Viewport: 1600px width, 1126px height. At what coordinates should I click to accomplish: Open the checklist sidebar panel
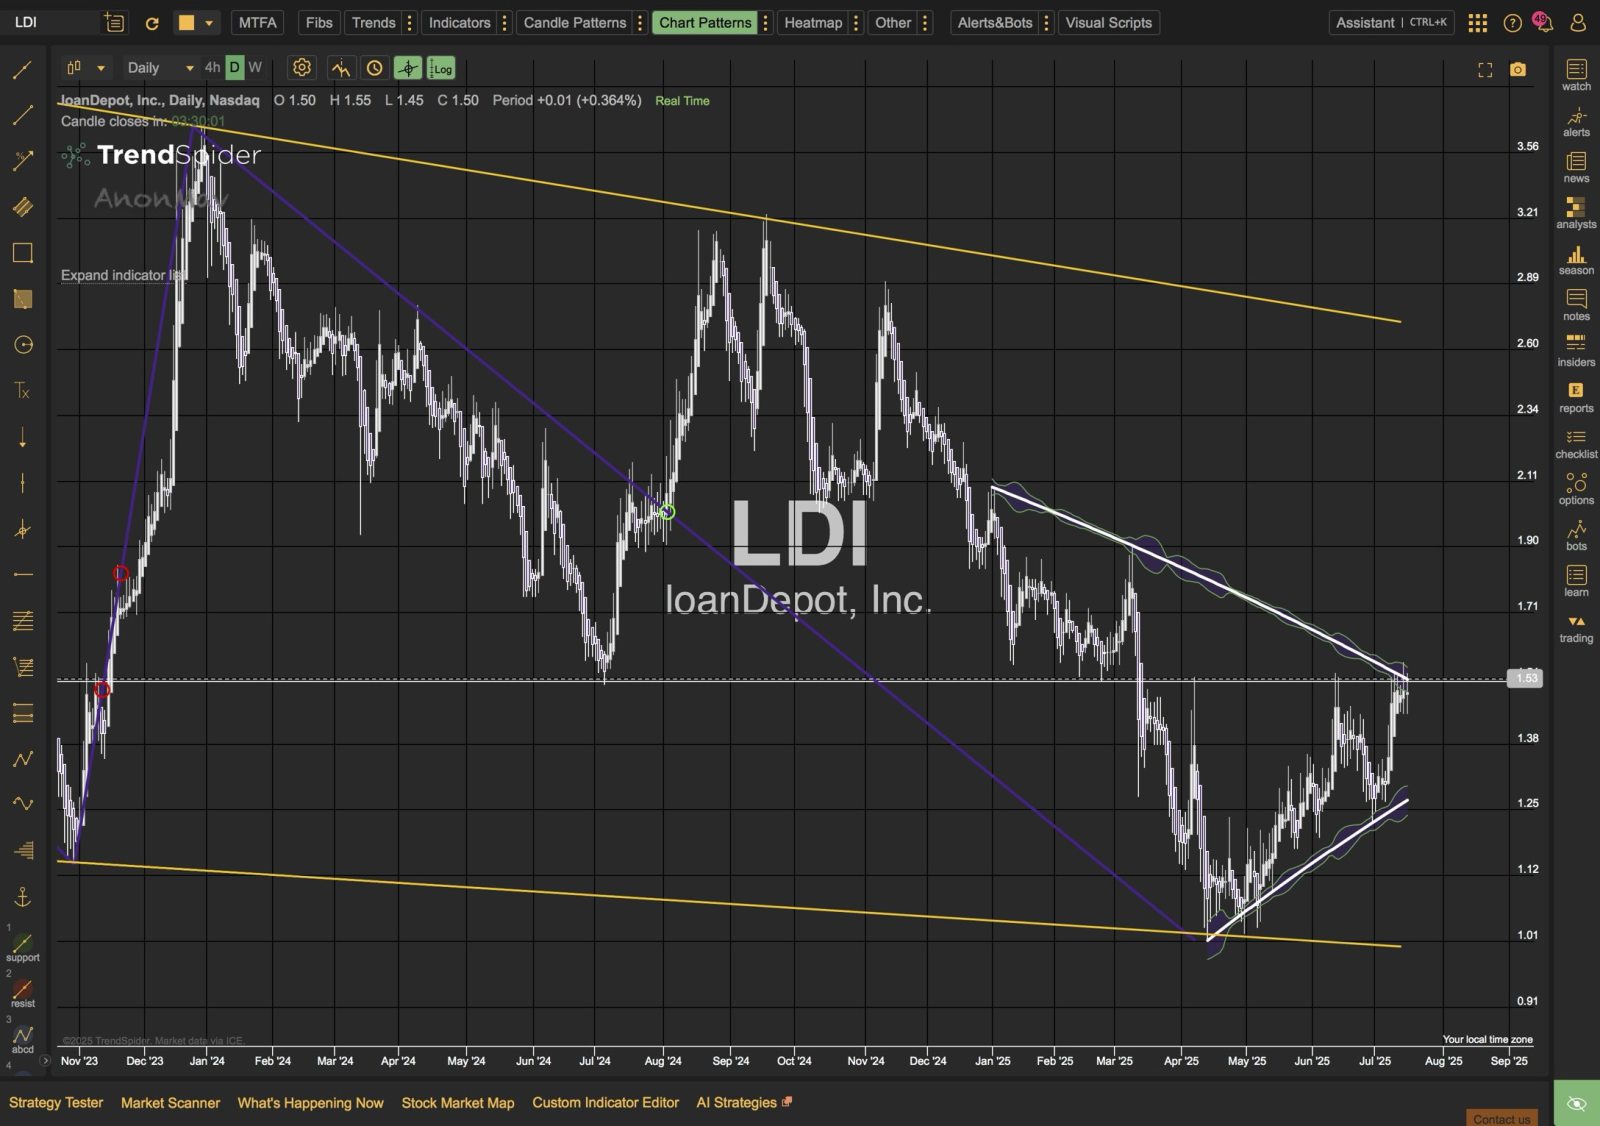coord(1576,443)
